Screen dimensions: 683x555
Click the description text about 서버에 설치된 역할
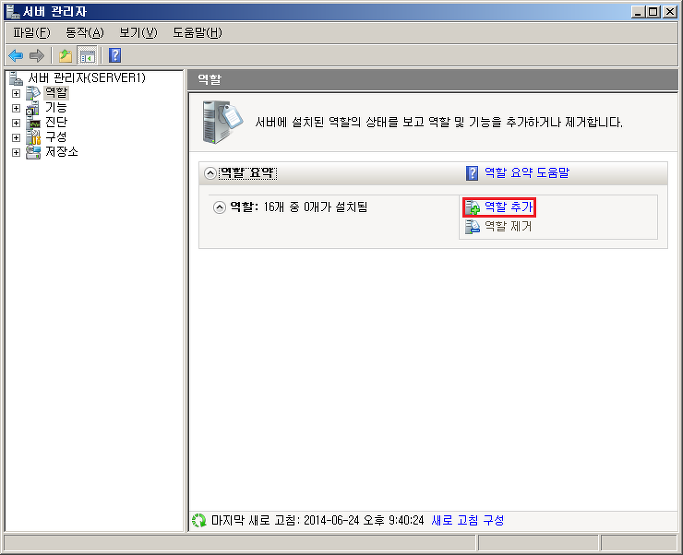click(x=439, y=122)
